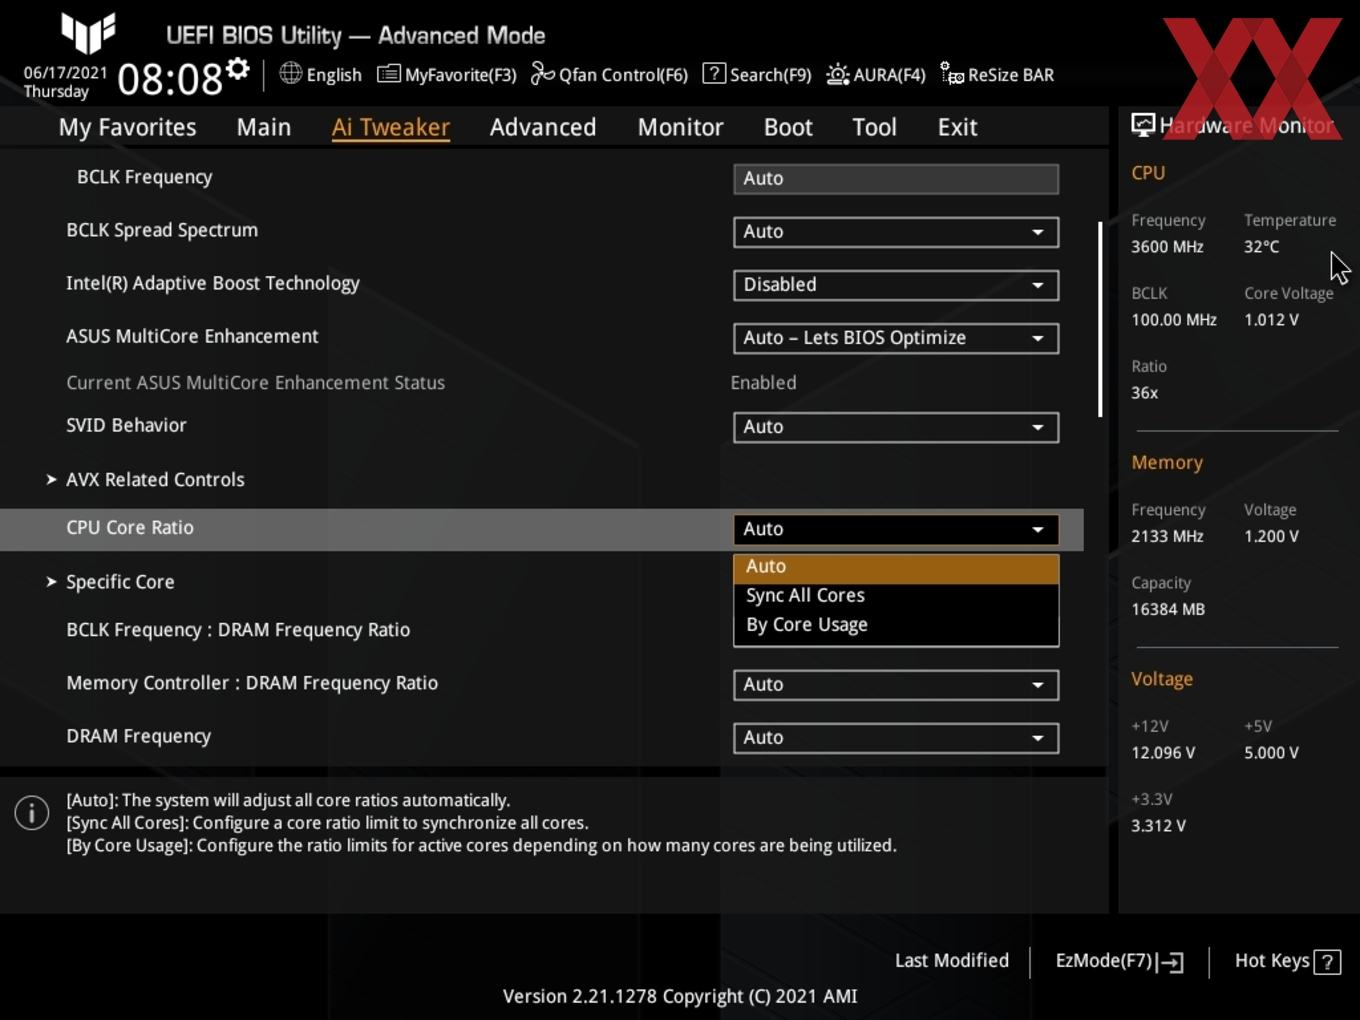Open the DRAM Frequency dropdown
This screenshot has width=1360, height=1020.
tap(896, 738)
